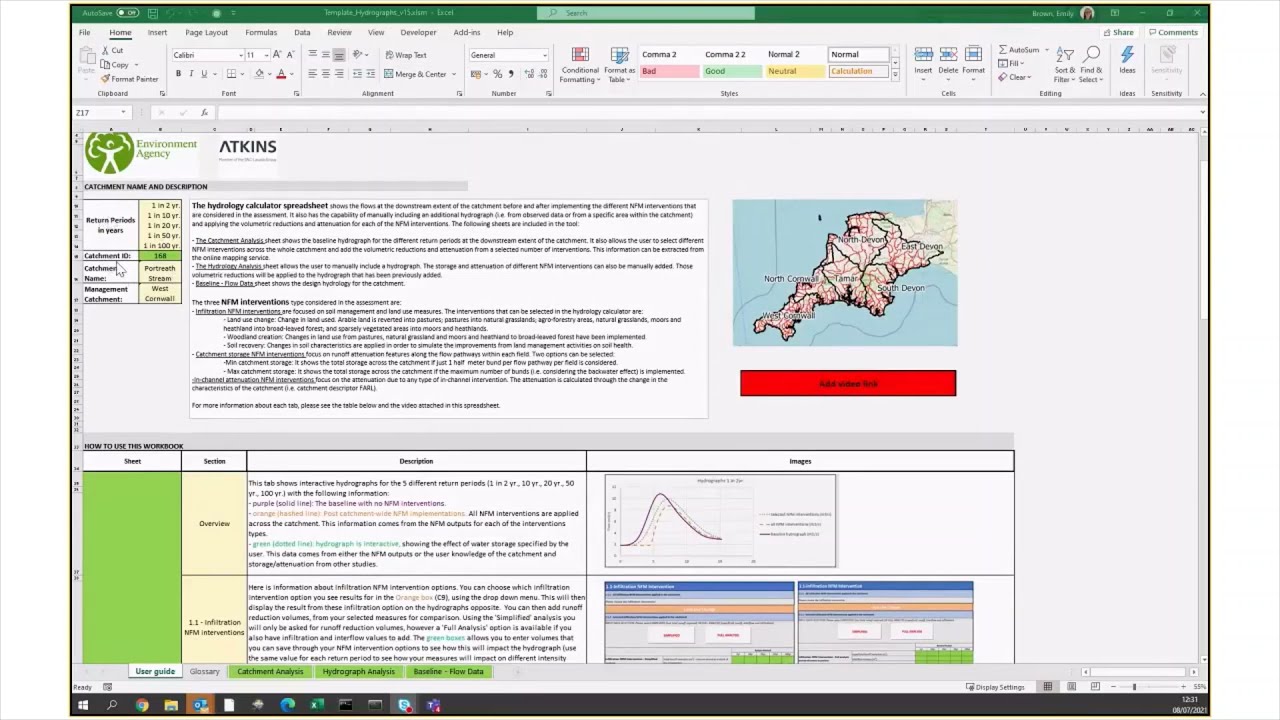Open the Data ribbon tab
The height and width of the screenshot is (720, 1280).
[302, 33]
